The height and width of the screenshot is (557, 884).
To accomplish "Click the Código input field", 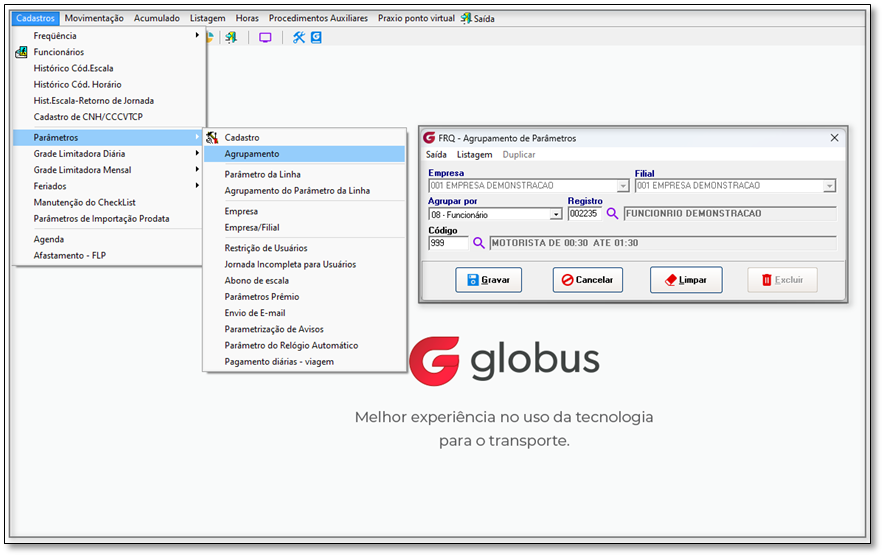I will (x=448, y=243).
